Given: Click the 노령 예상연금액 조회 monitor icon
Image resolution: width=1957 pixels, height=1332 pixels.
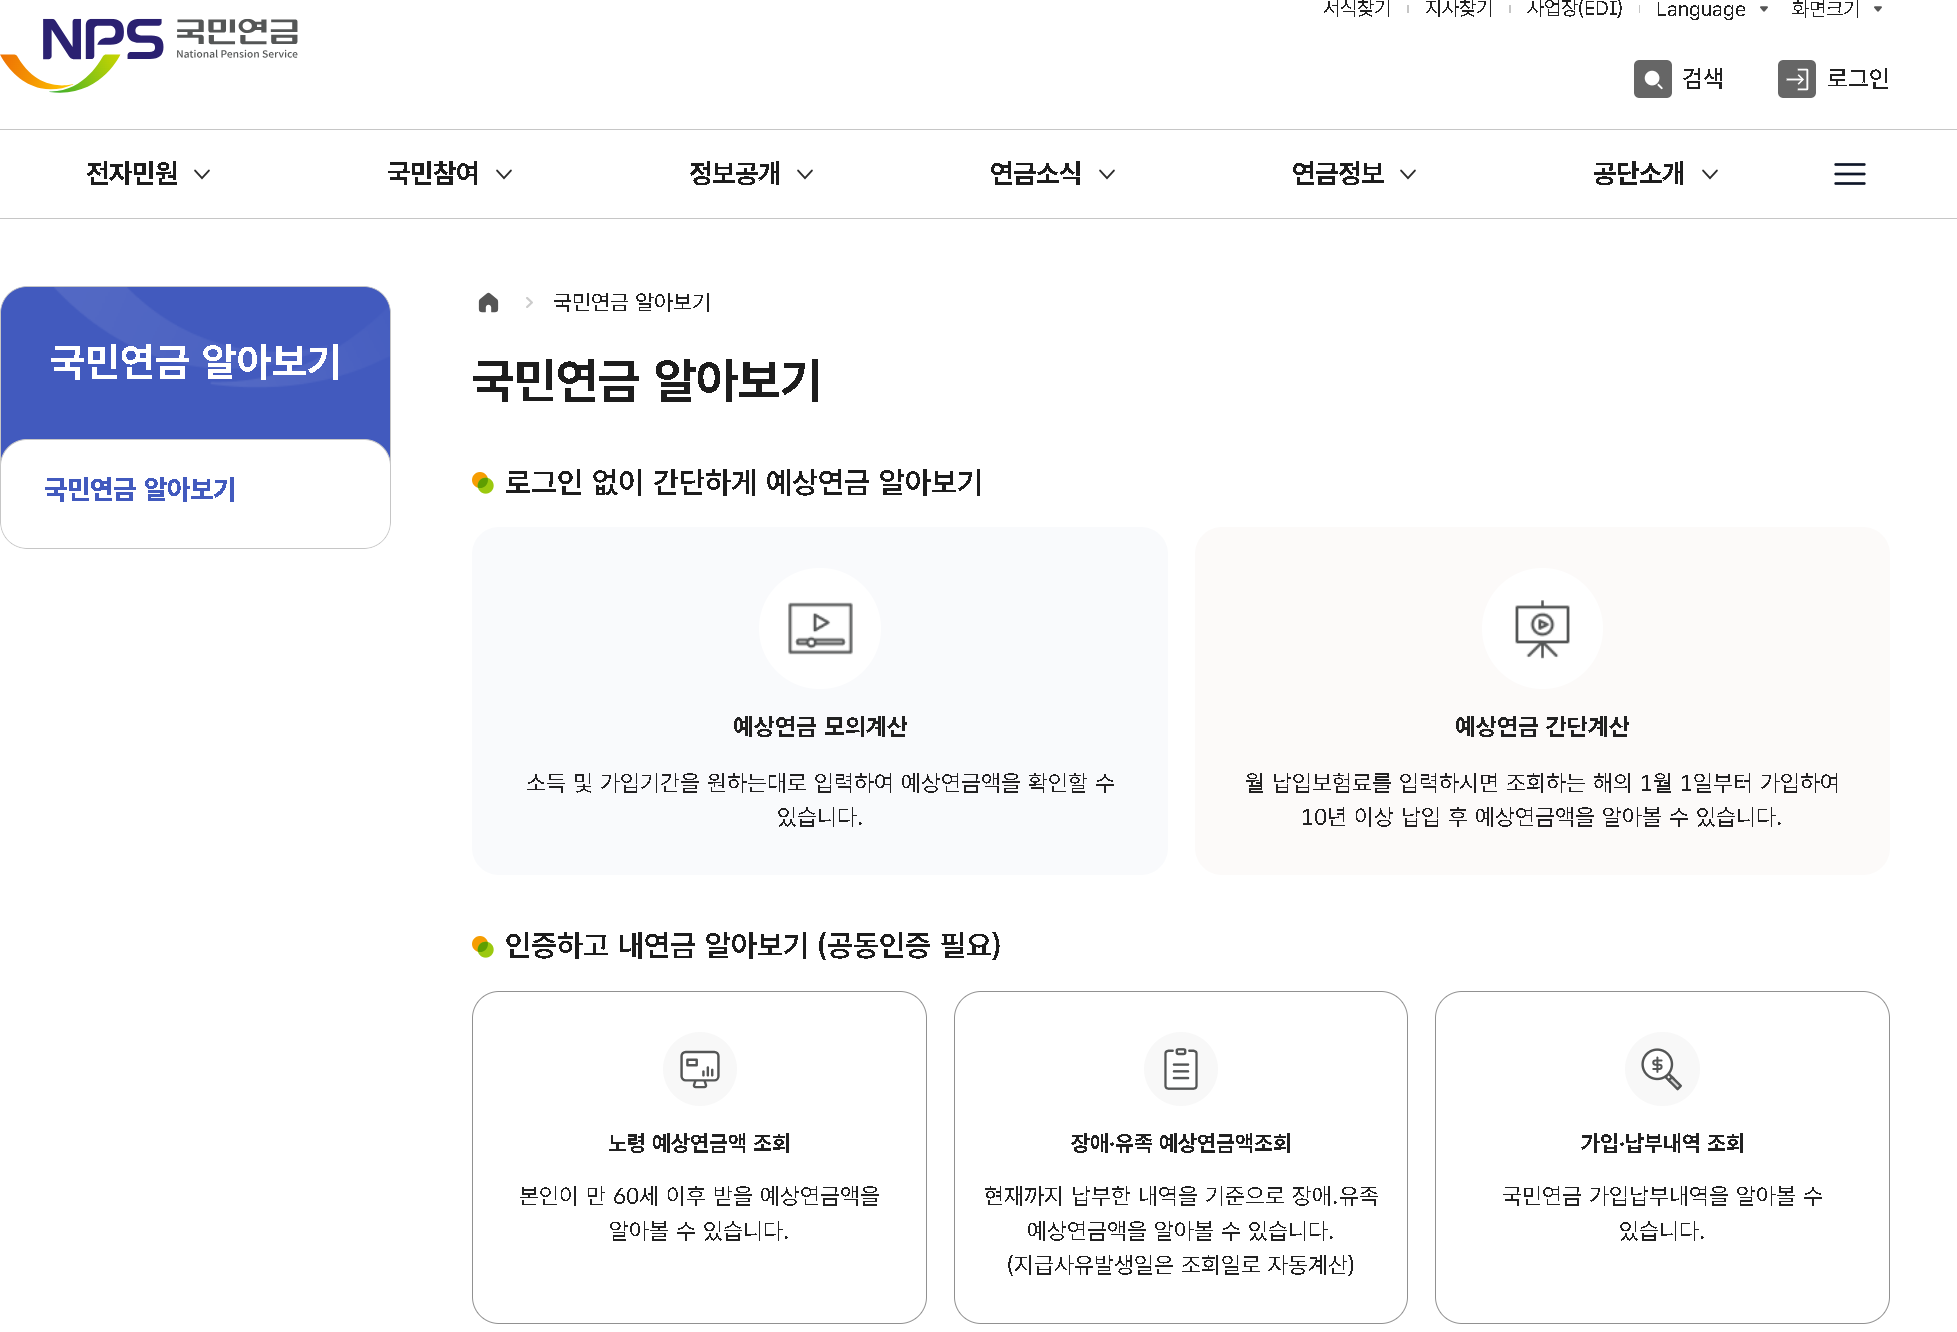Looking at the screenshot, I should (x=699, y=1068).
